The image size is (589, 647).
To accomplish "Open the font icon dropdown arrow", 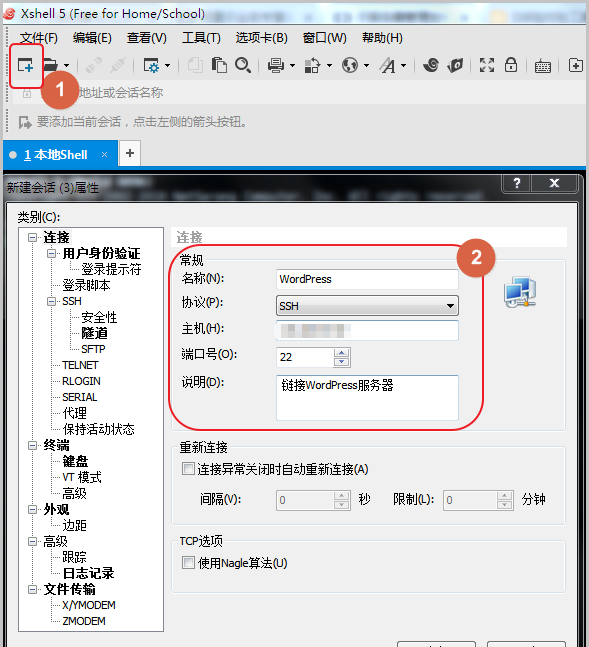I will click(403, 65).
